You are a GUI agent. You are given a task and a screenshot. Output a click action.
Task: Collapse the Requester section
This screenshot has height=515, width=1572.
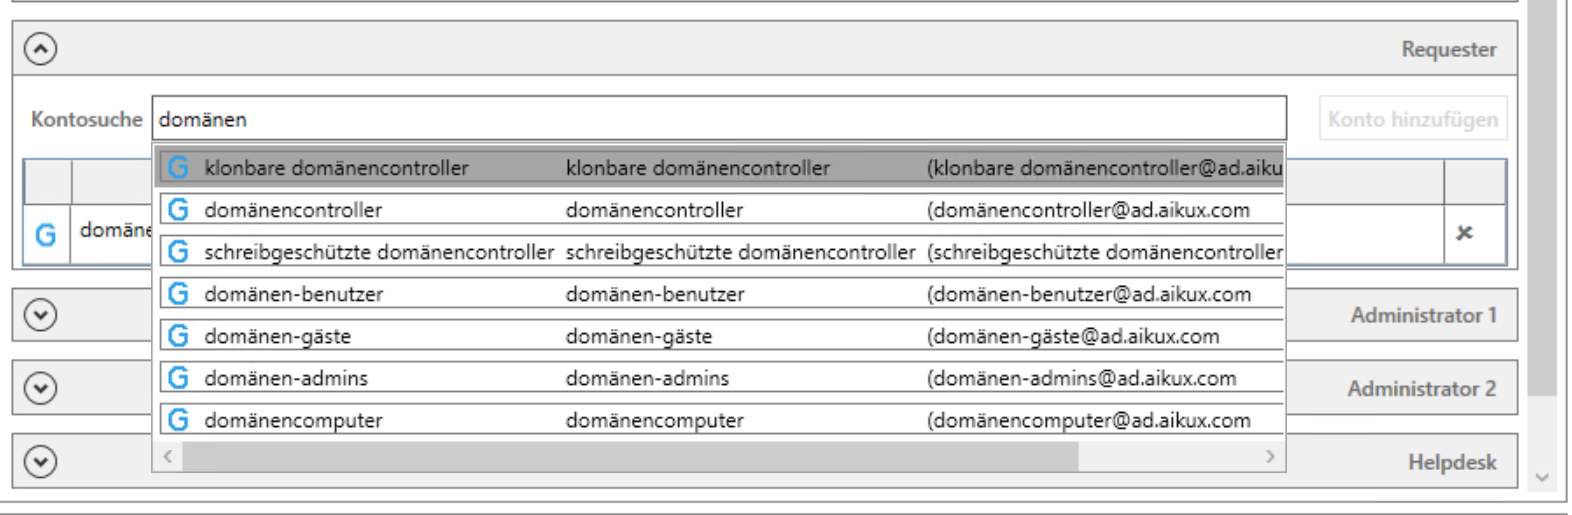pos(40,49)
